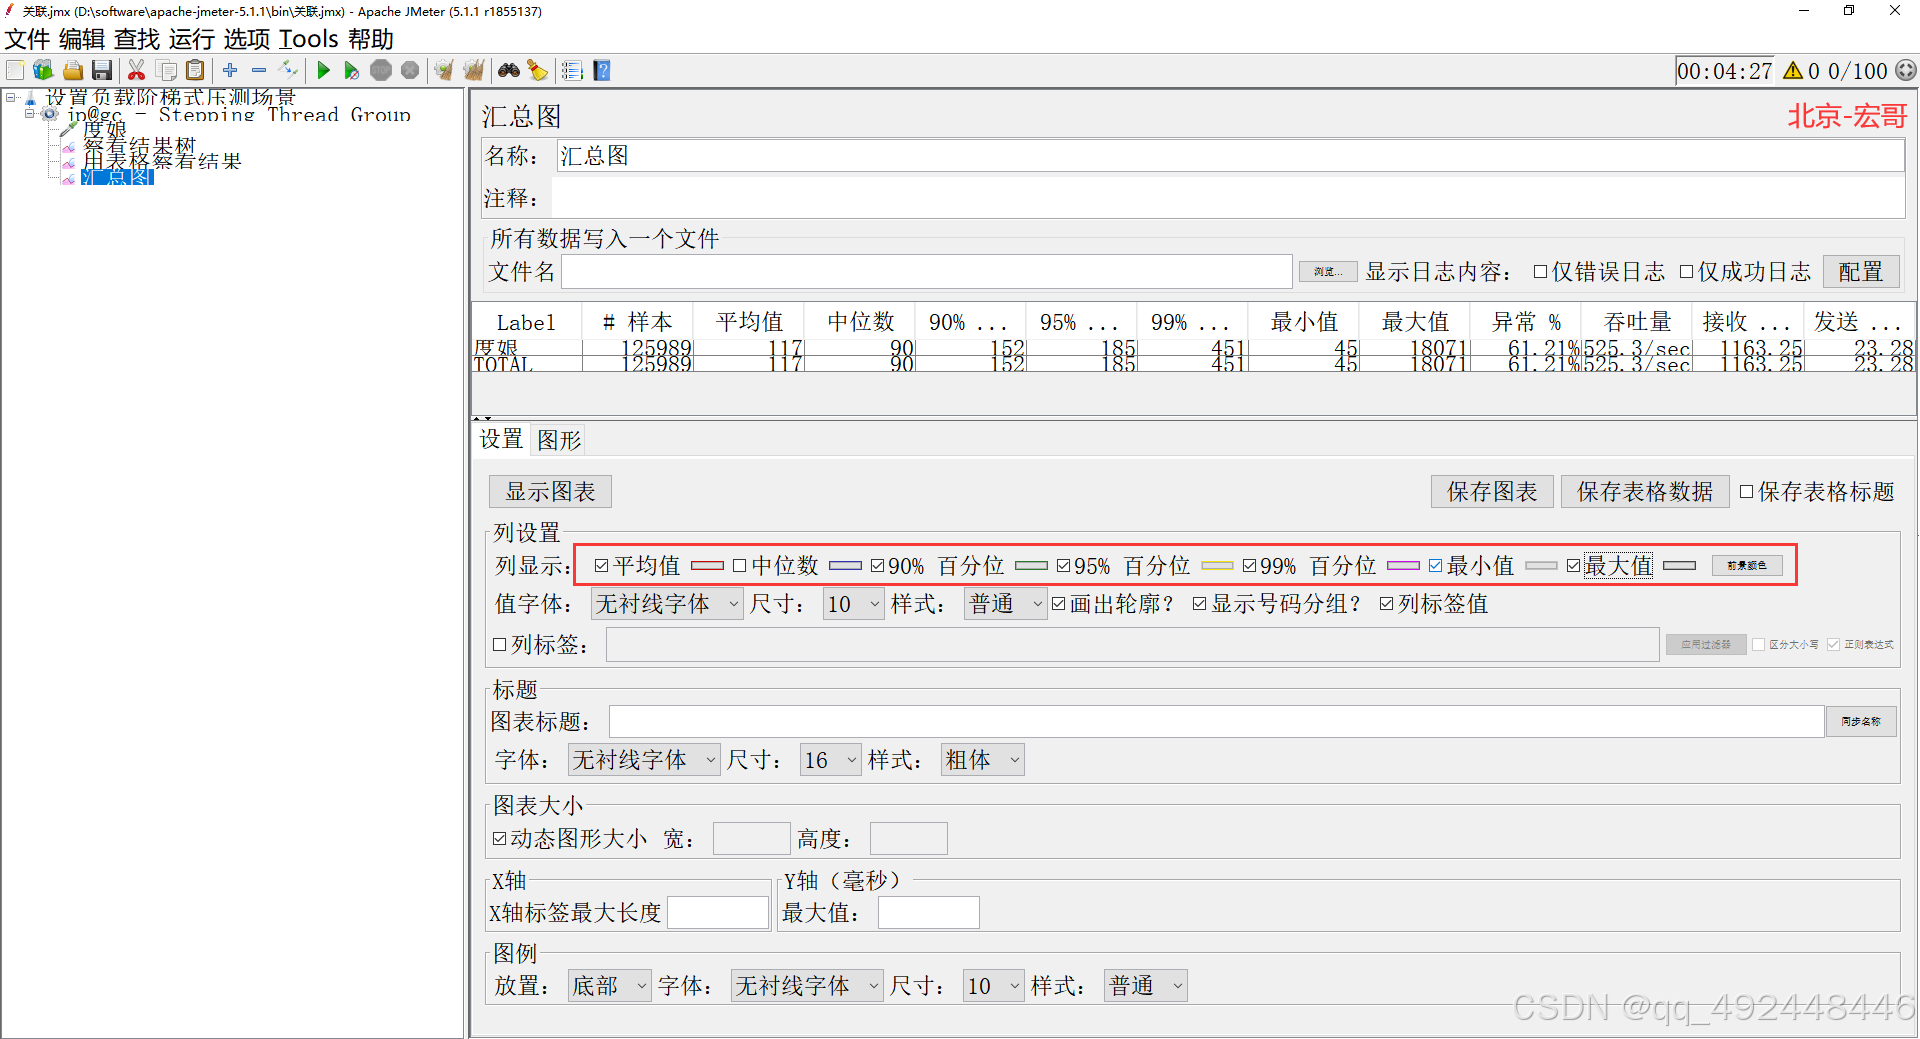Image resolution: width=1920 pixels, height=1039 pixels.
Task: Open title style 粗体 dropdown
Action: [x=982, y=760]
